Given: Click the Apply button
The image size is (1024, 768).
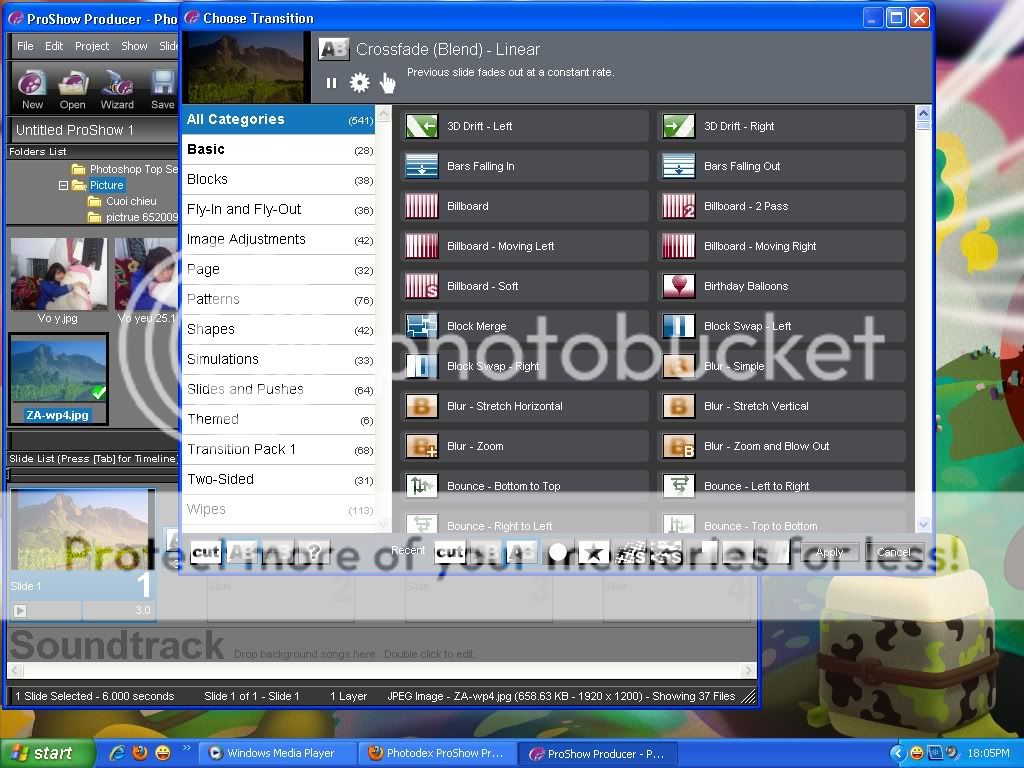Looking at the screenshot, I should (x=830, y=552).
